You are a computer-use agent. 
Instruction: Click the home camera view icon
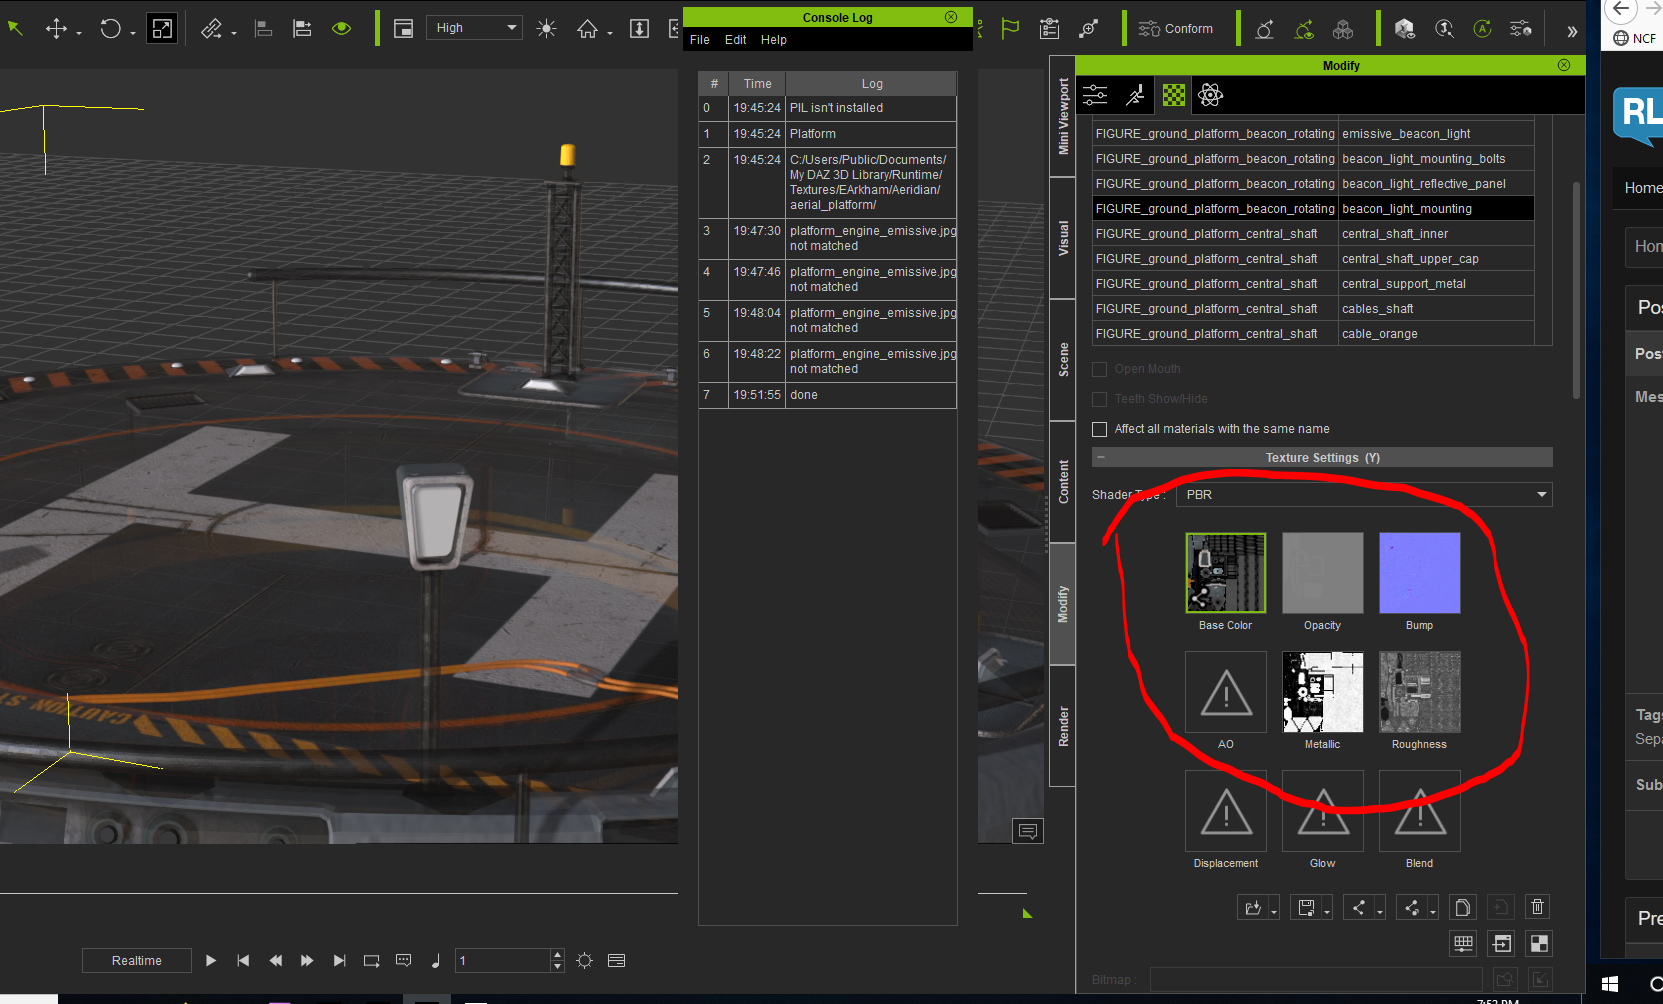click(587, 28)
